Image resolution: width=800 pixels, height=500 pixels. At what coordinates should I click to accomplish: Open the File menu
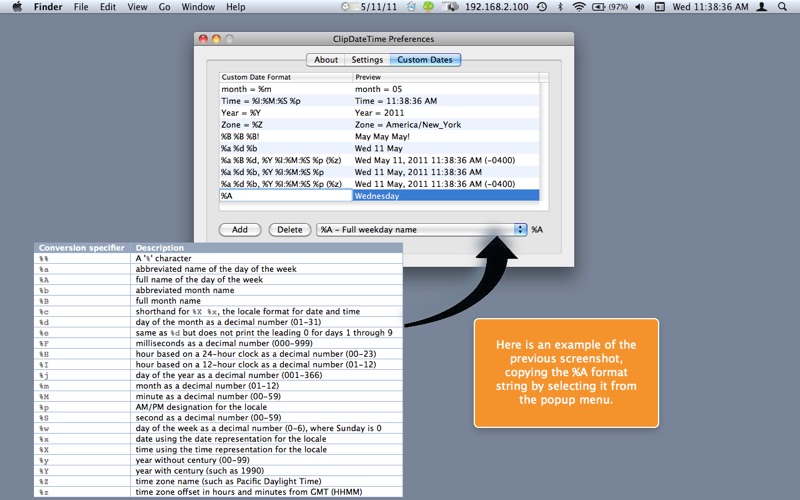(x=81, y=7)
